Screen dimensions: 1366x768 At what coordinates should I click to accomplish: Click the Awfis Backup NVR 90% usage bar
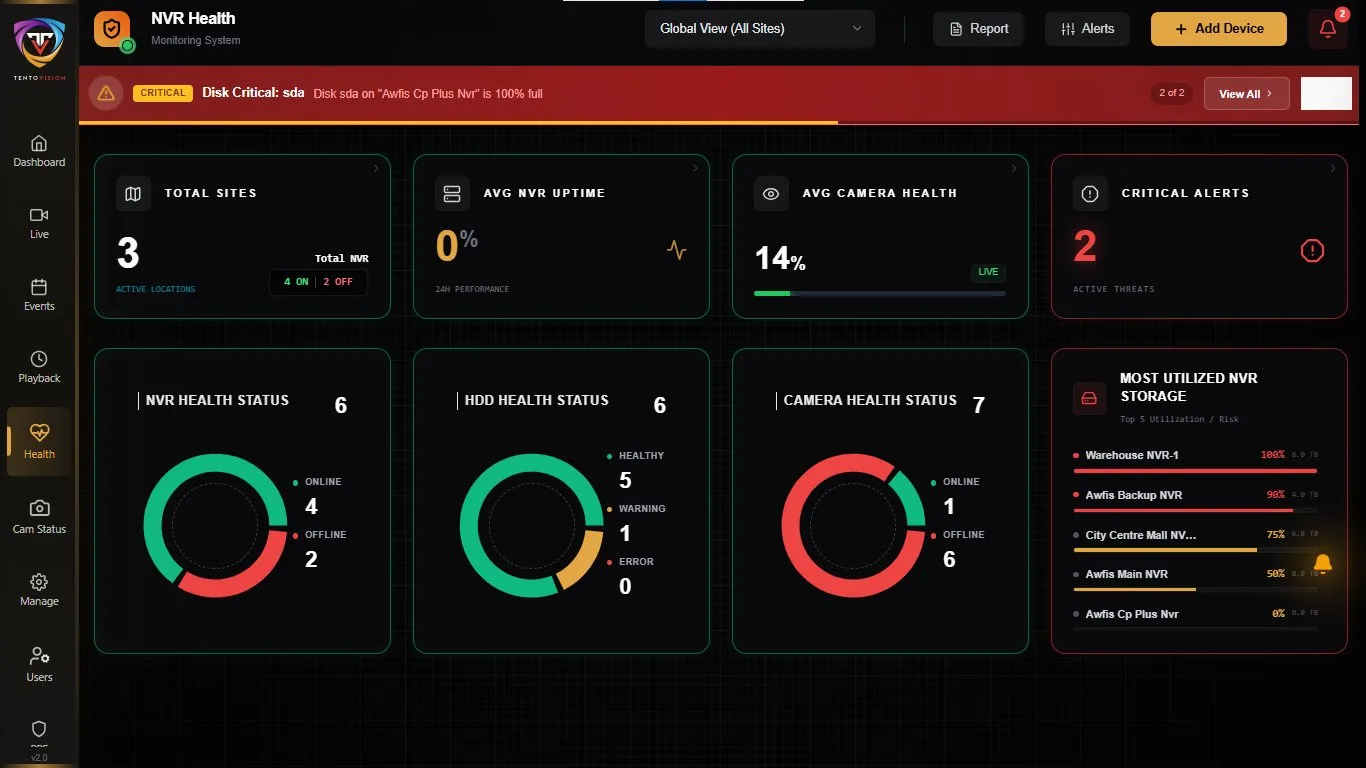tap(1195, 510)
